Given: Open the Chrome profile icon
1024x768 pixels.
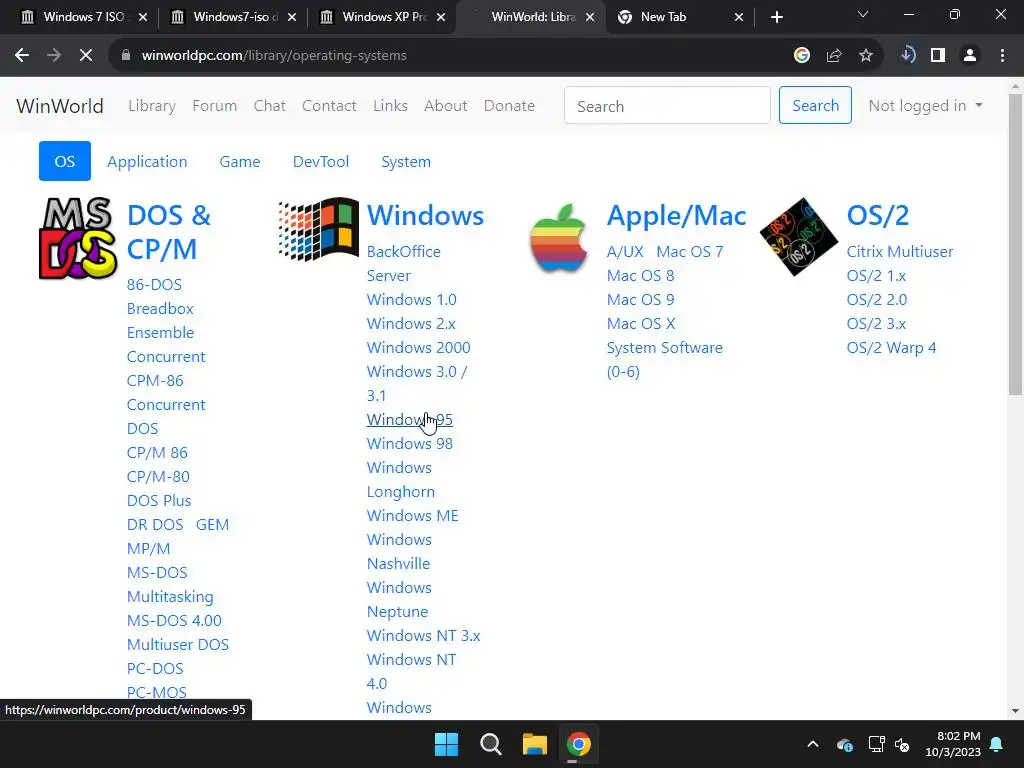Looking at the screenshot, I should click(970, 56).
